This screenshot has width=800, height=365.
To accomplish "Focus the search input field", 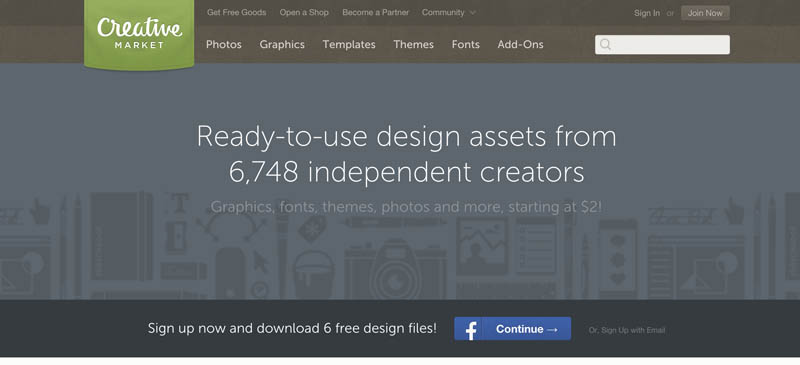I will pyautogui.click(x=662, y=44).
